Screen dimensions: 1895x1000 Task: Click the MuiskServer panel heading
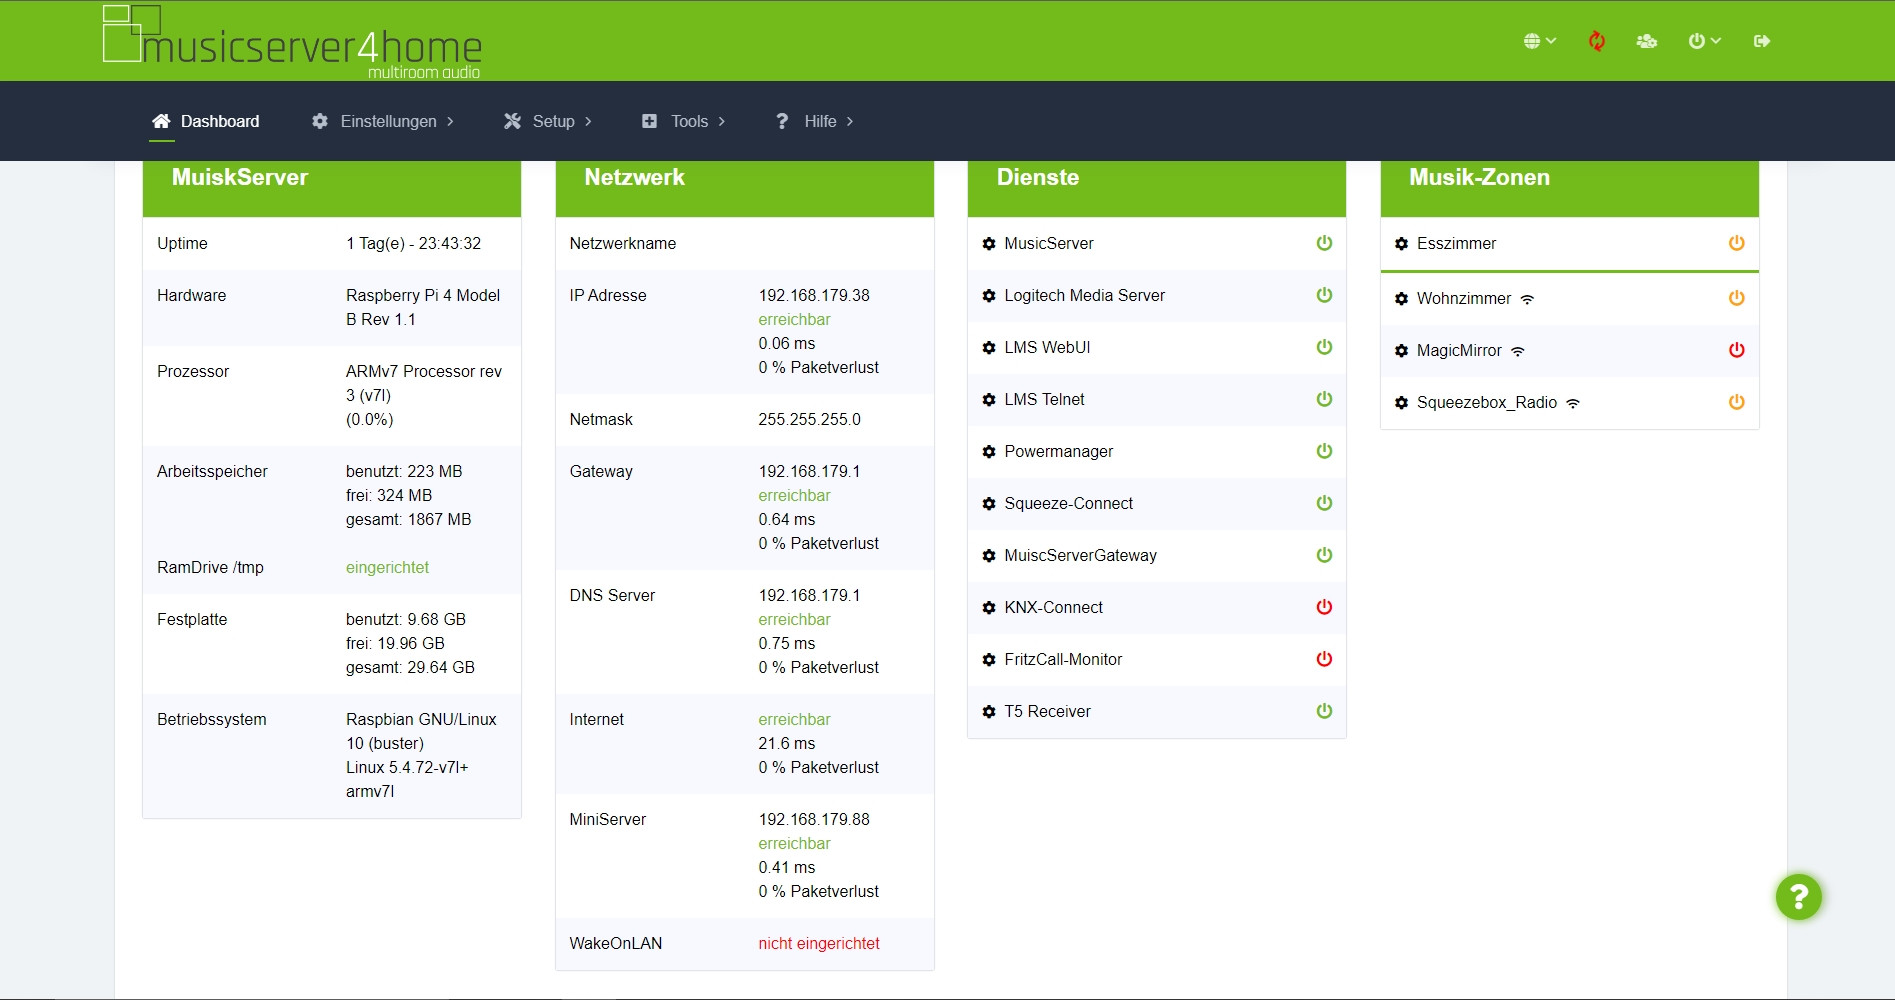(240, 177)
